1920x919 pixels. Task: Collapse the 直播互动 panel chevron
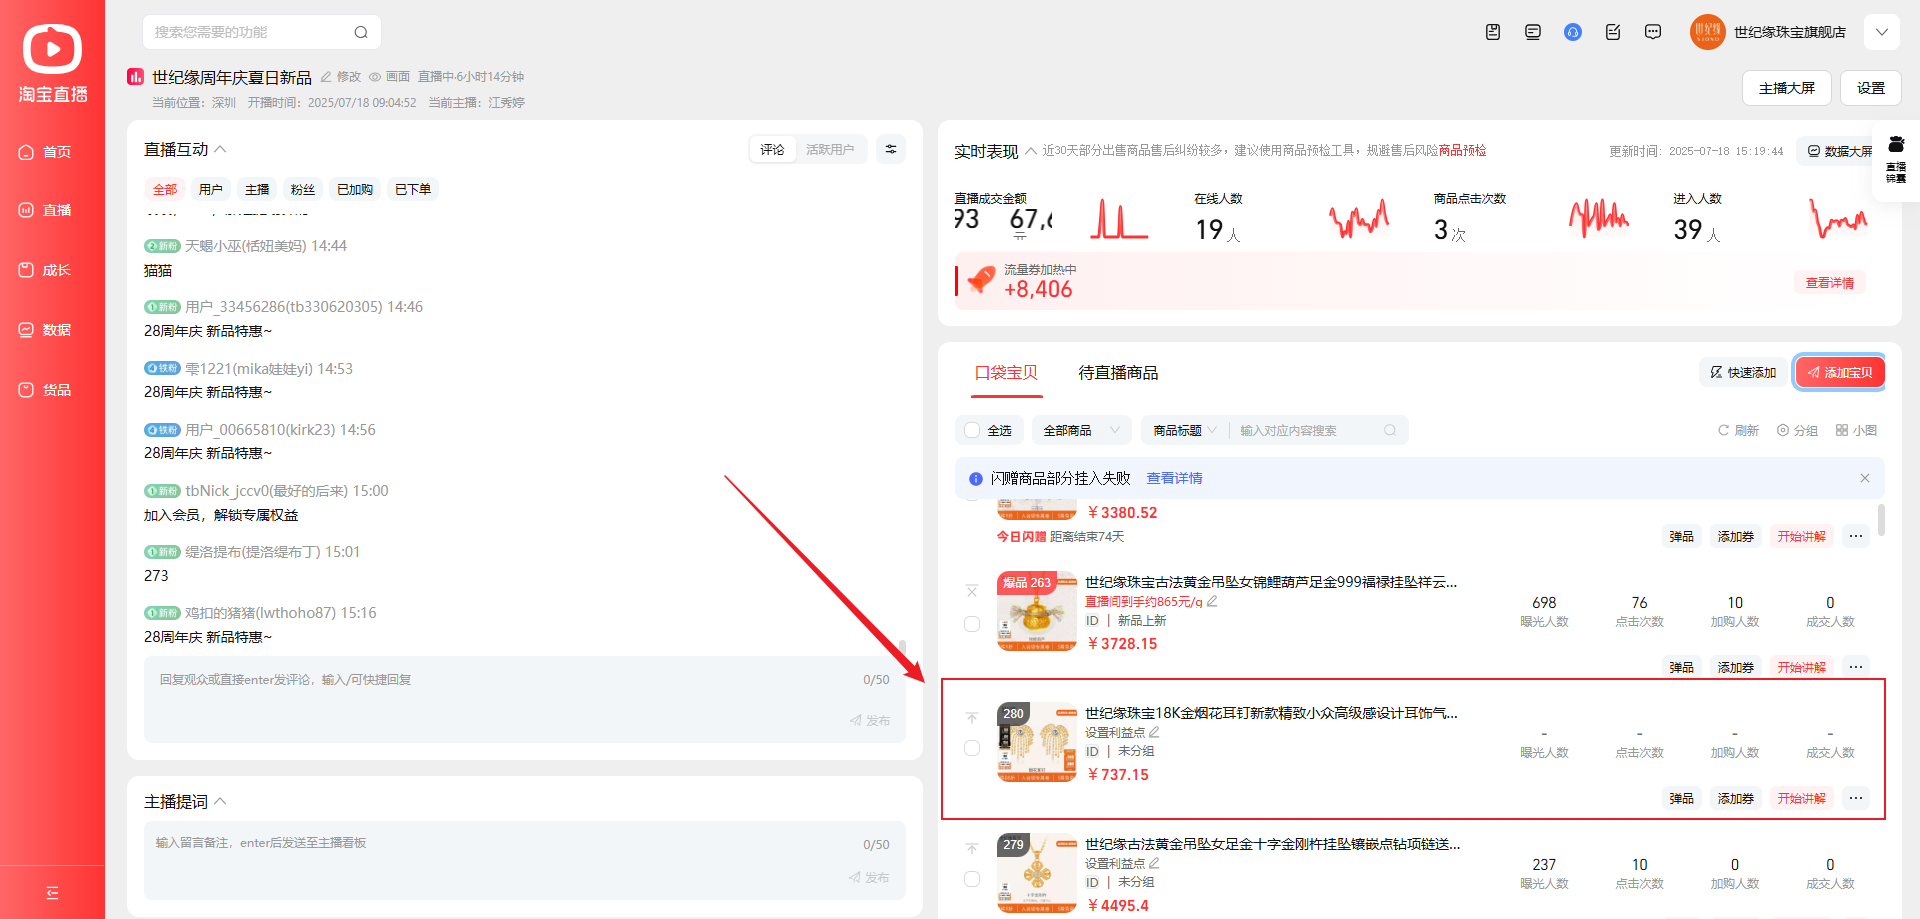point(221,150)
